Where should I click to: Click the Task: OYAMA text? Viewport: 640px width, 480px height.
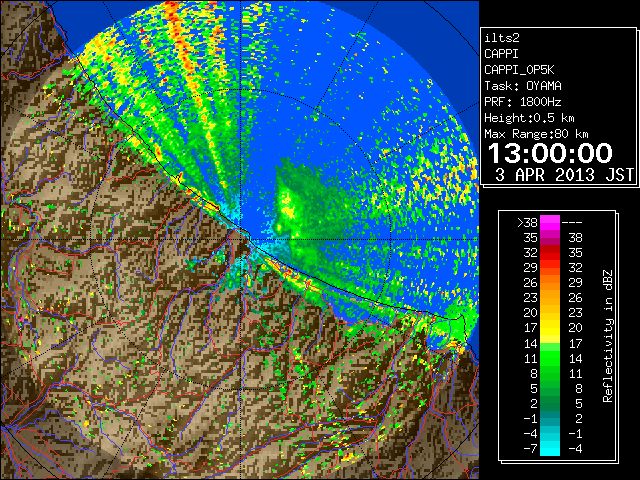tap(523, 86)
